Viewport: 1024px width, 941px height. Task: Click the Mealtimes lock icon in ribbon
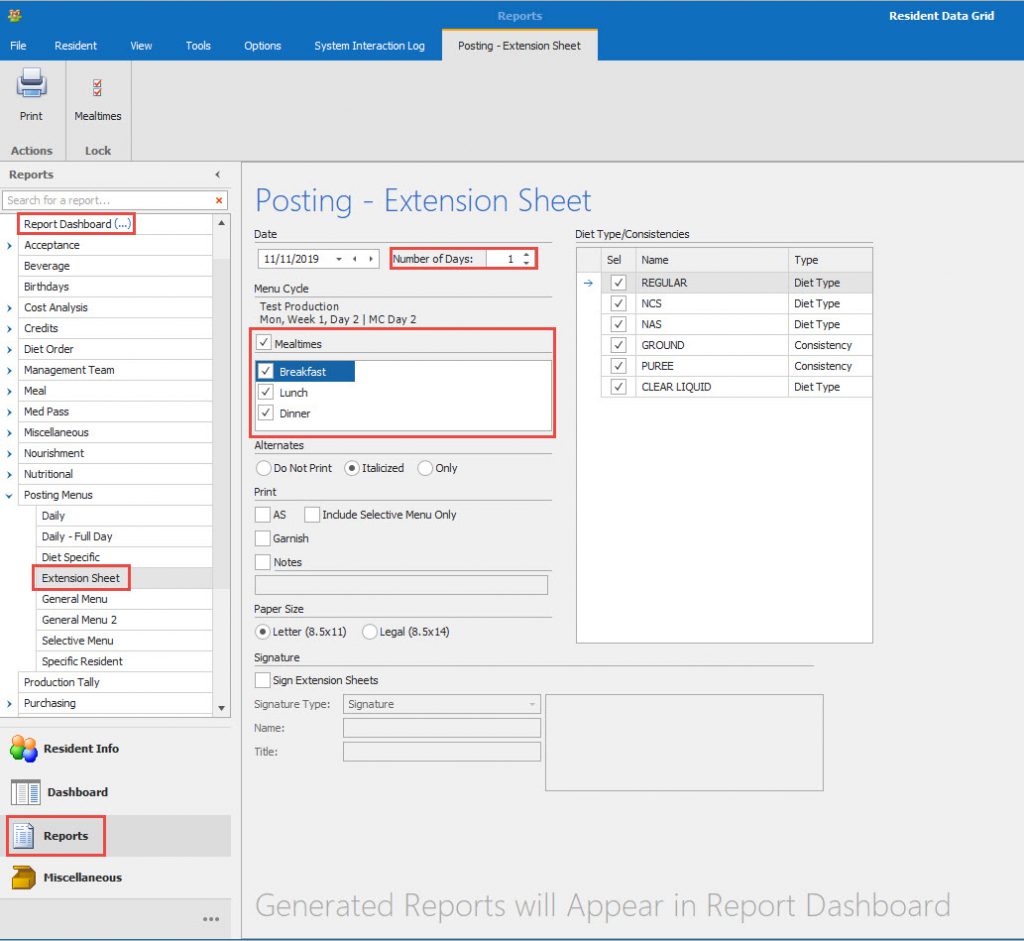[x=97, y=88]
